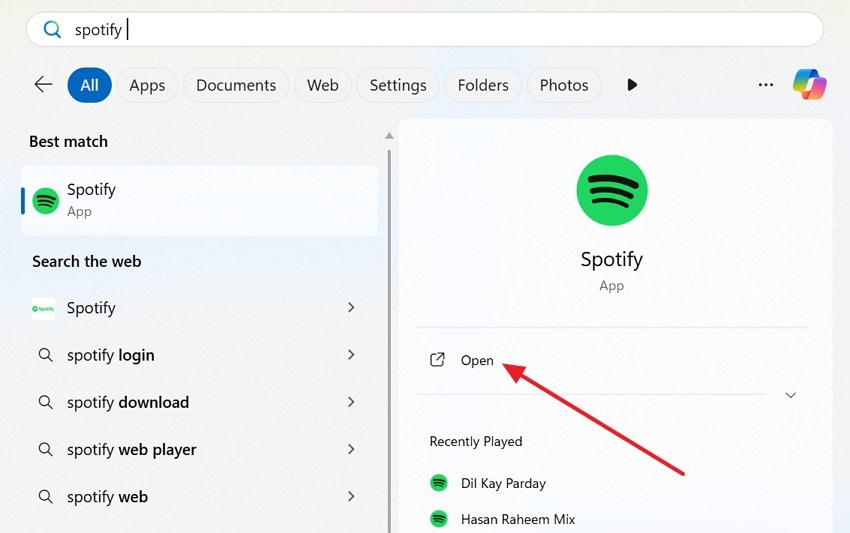Click the large Spotify logo in preview
The height and width of the screenshot is (533, 850).
[x=611, y=190]
